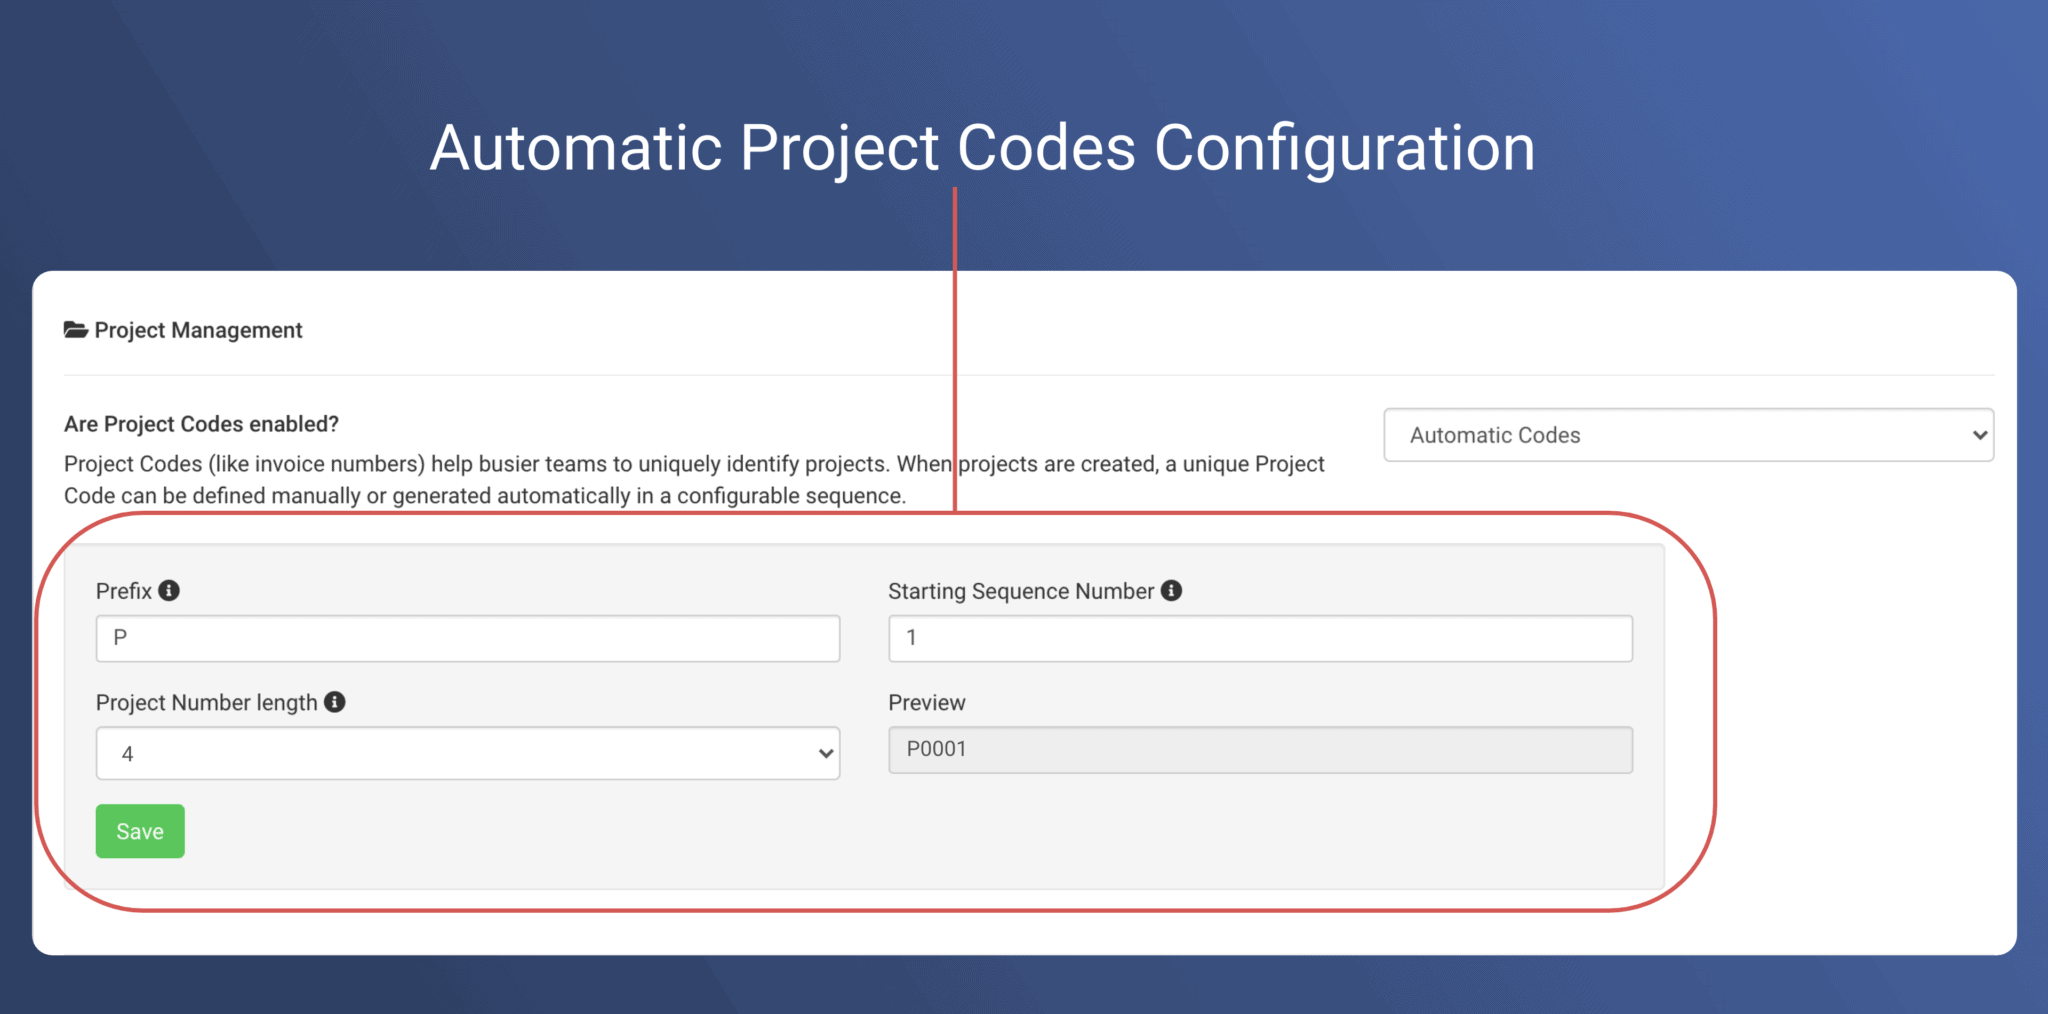Click the grayed Preview field showing P0001
2048x1014 pixels.
click(x=1259, y=749)
